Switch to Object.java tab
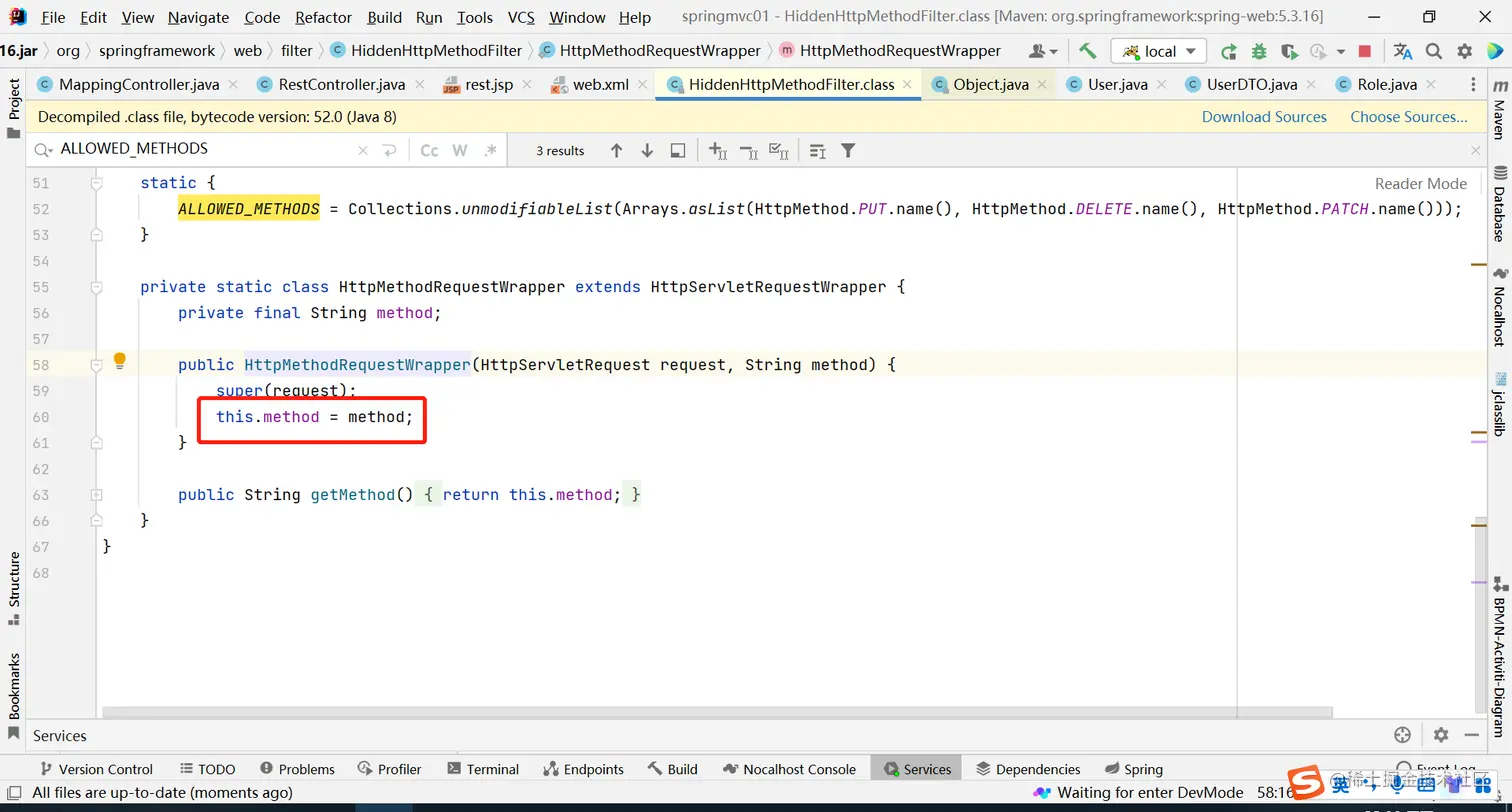1512x812 pixels. pos(991,84)
